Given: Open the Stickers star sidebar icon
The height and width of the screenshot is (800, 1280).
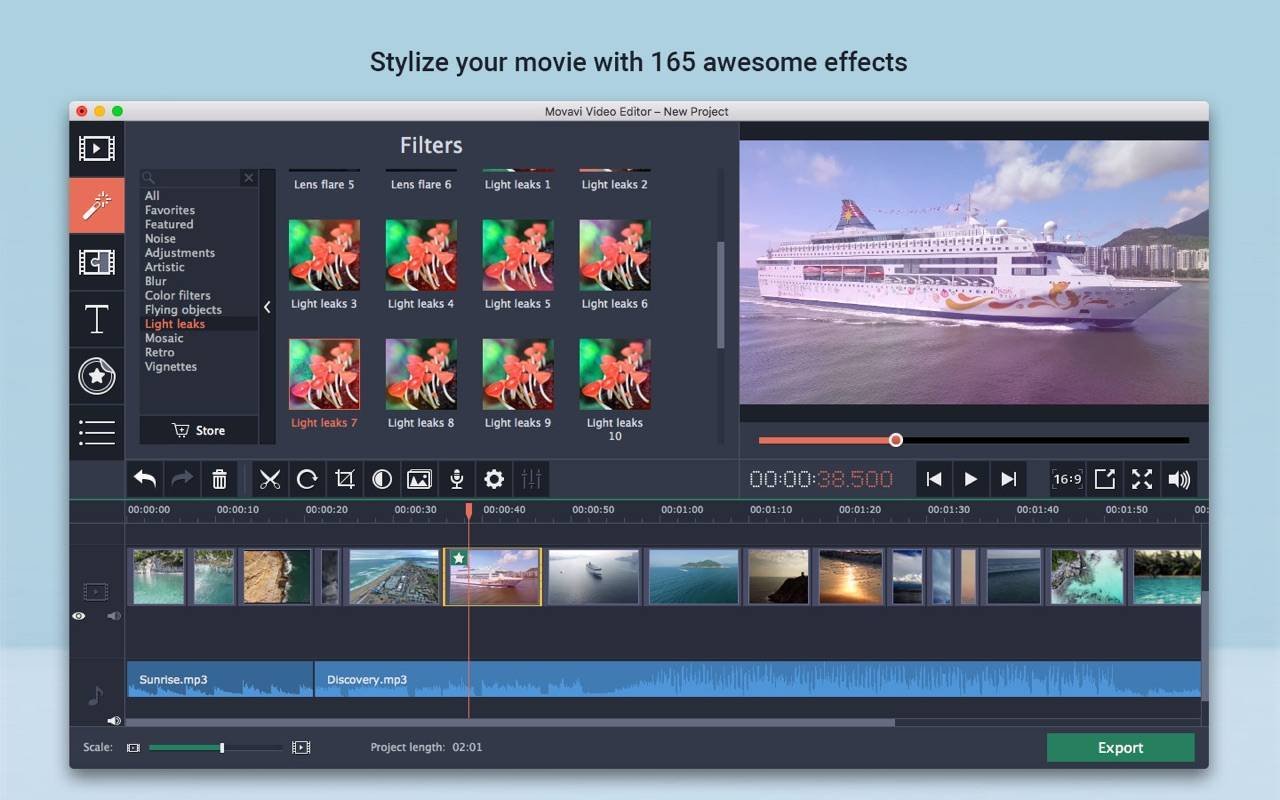Looking at the screenshot, I should click(x=96, y=376).
